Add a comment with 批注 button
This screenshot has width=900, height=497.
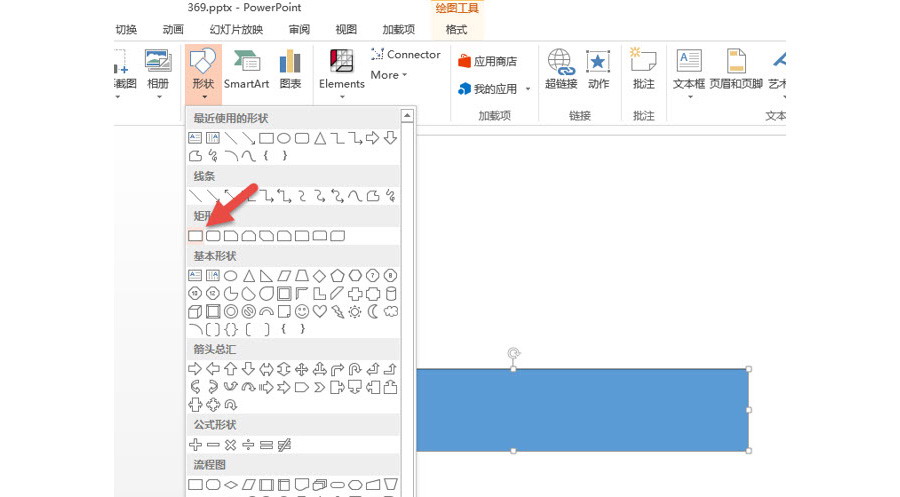coord(643,70)
